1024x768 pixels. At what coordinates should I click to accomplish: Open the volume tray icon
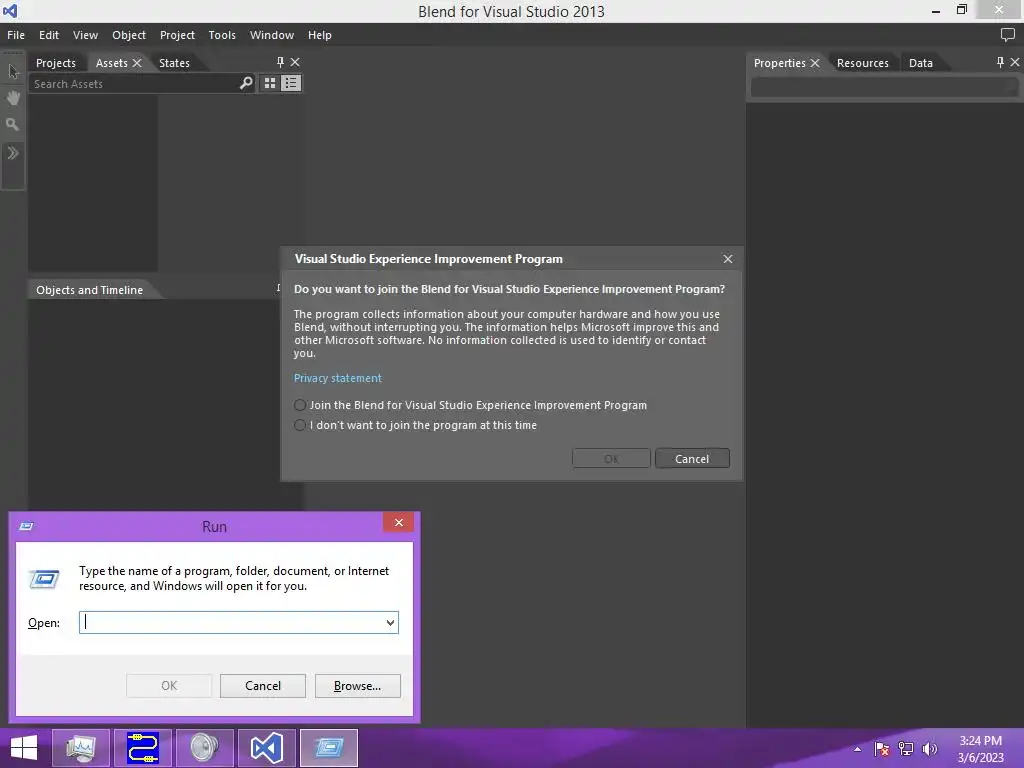click(x=929, y=749)
